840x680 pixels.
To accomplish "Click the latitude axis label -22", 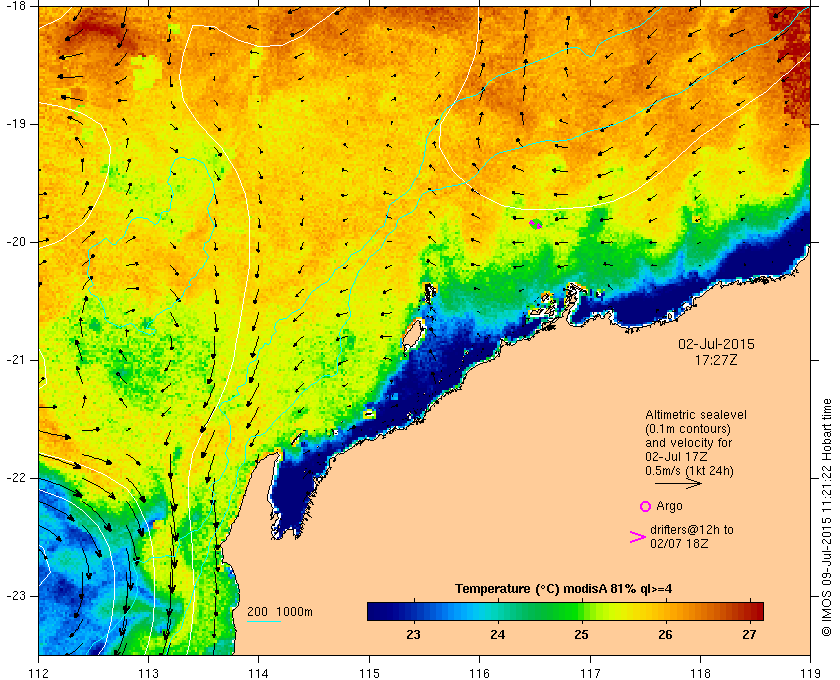I will (x=15, y=477).
